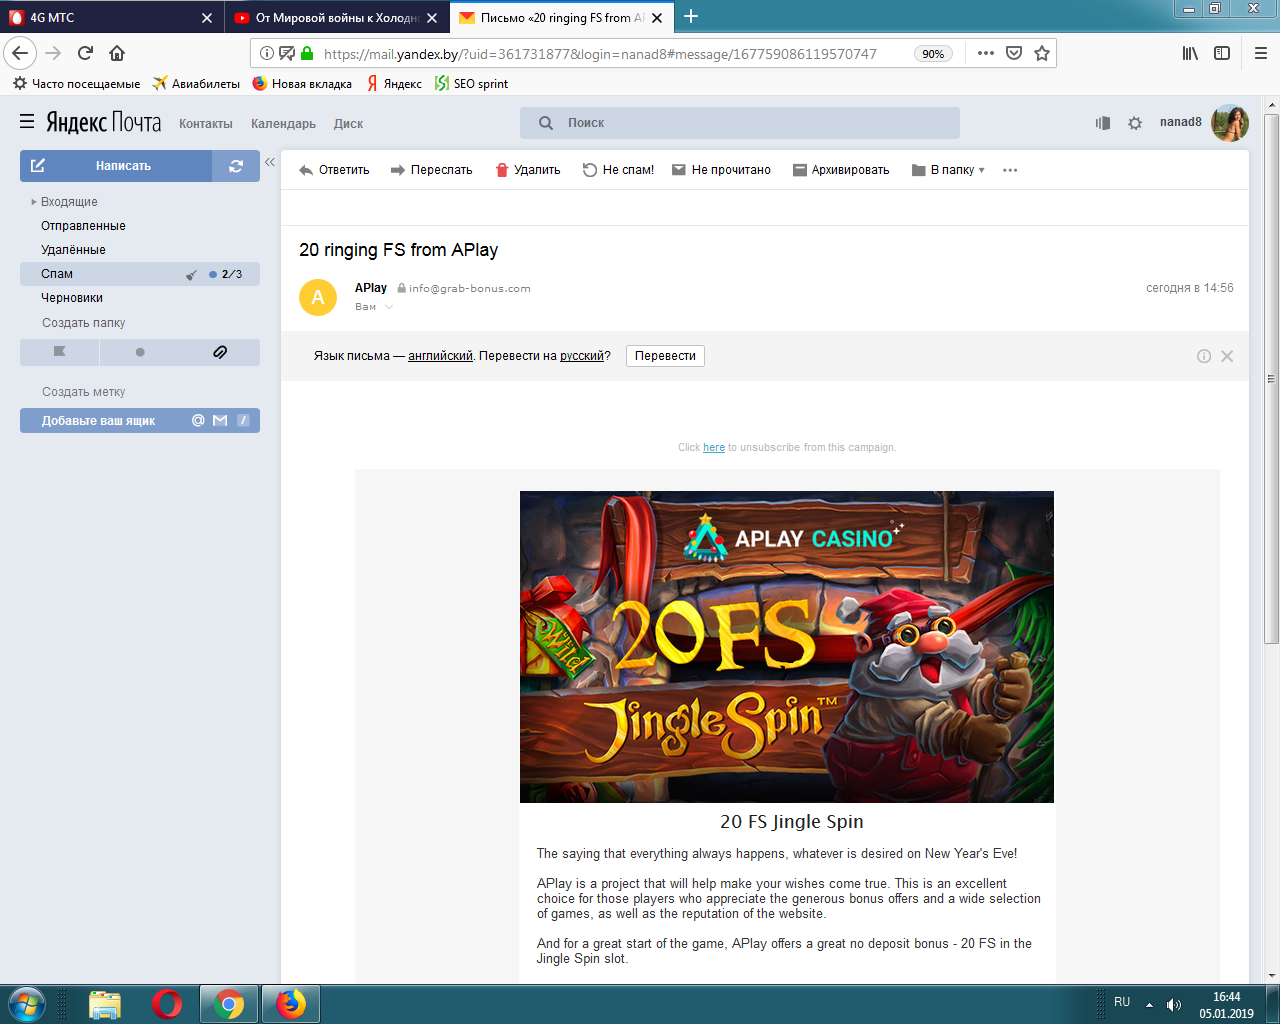Click the Архивировать archive icon
Viewport: 1280px width, 1024px height.
pos(799,170)
